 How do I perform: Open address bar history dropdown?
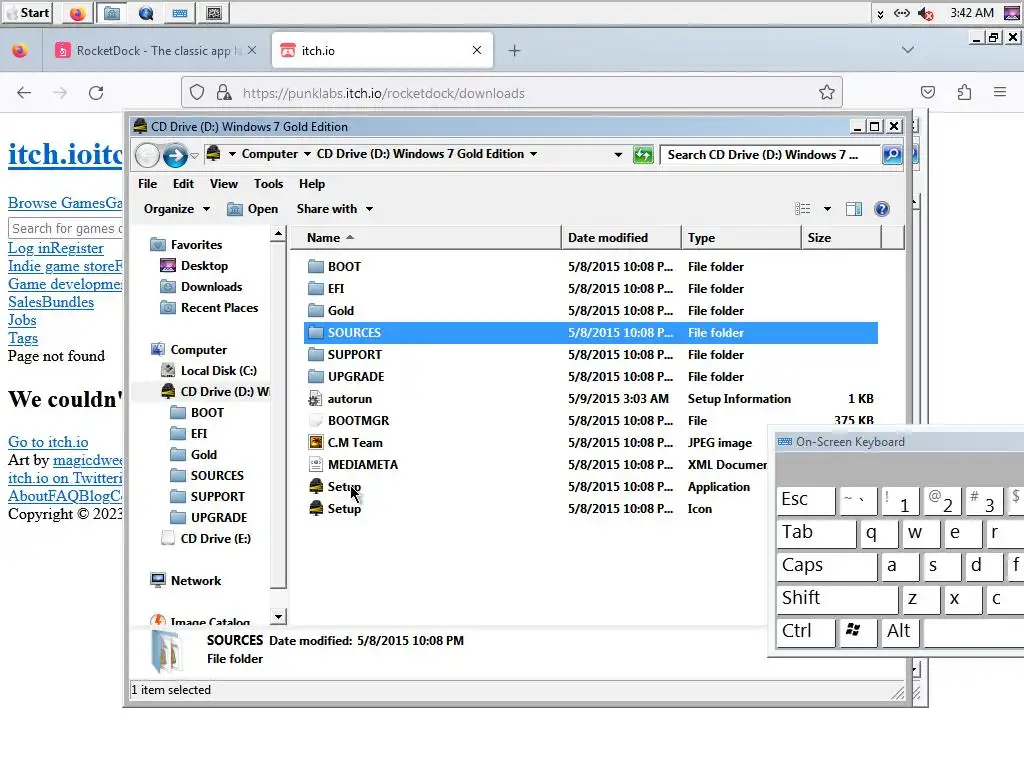point(618,155)
